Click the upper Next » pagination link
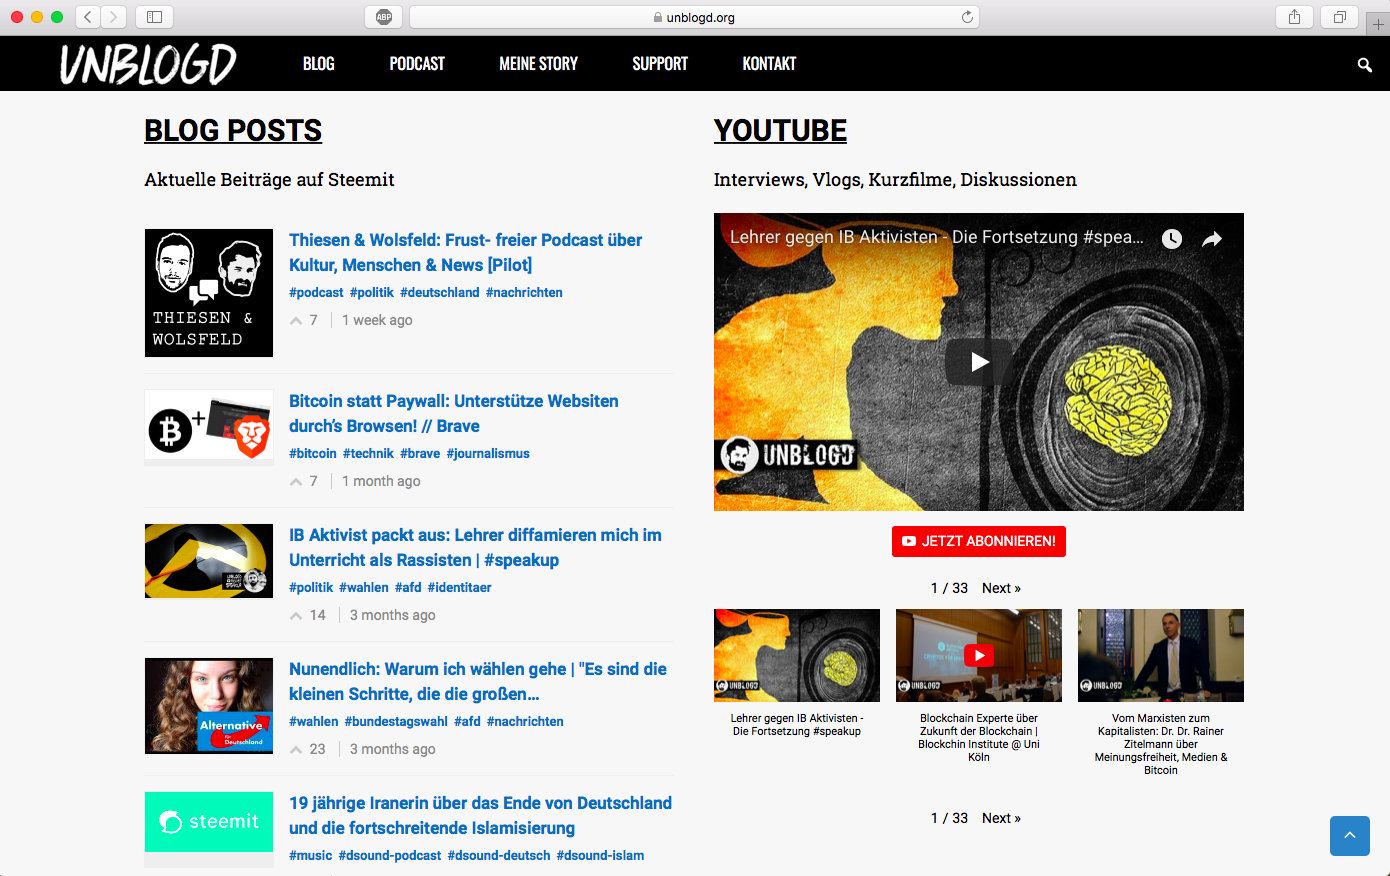This screenshot has height=876, width=1390. click(x=1001, y=588)
